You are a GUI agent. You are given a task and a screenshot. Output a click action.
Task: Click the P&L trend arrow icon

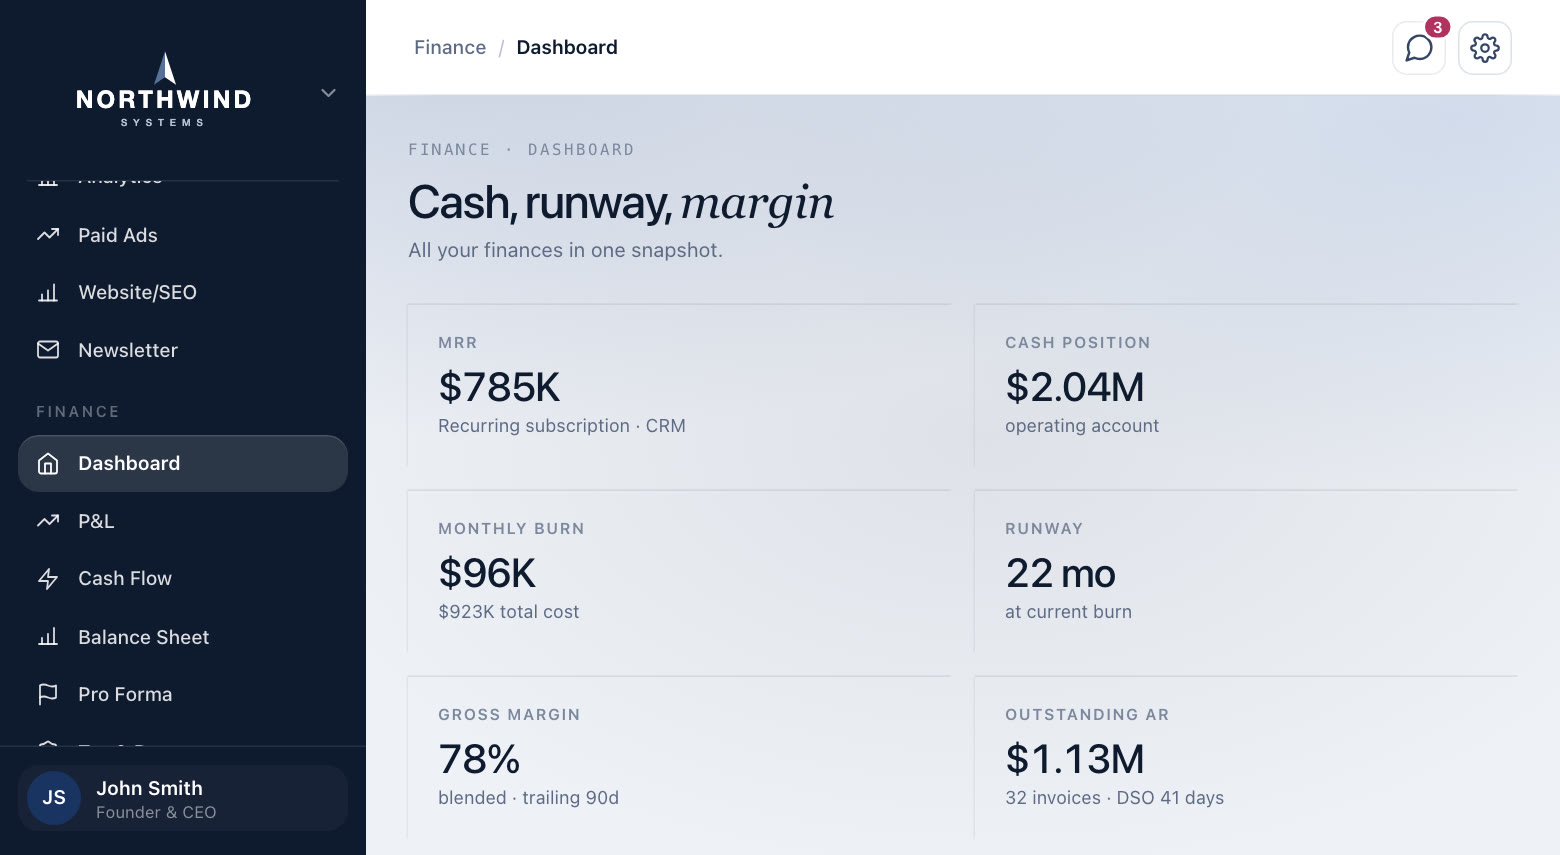[48, 521]
